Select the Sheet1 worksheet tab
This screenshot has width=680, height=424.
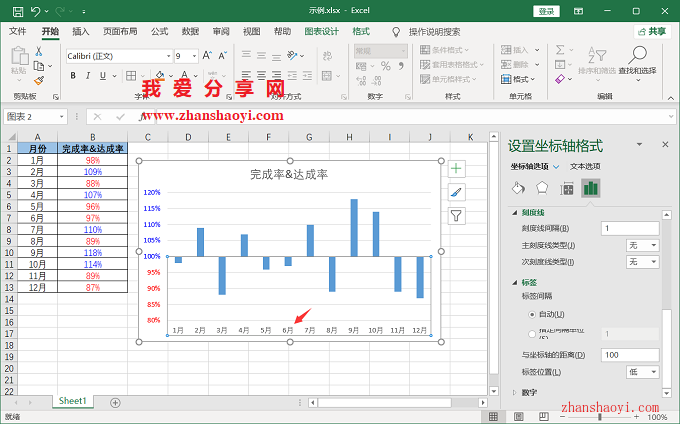point(73,401)
